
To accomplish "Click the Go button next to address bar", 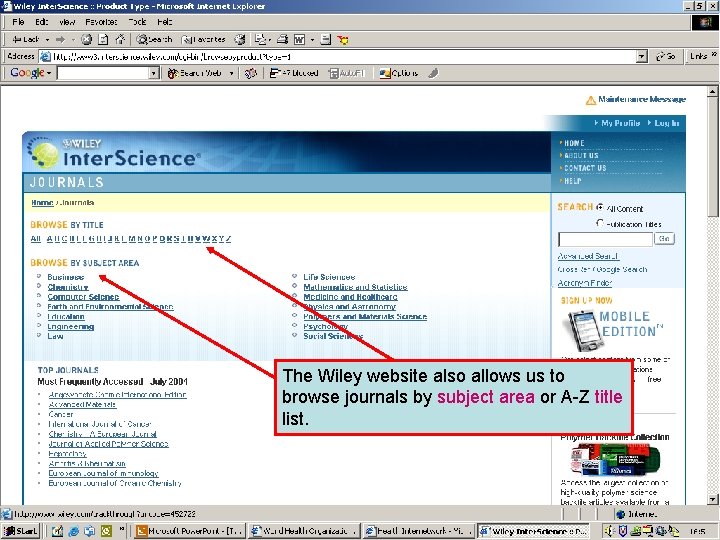I will pyautogui.click(x=666, y=56).
